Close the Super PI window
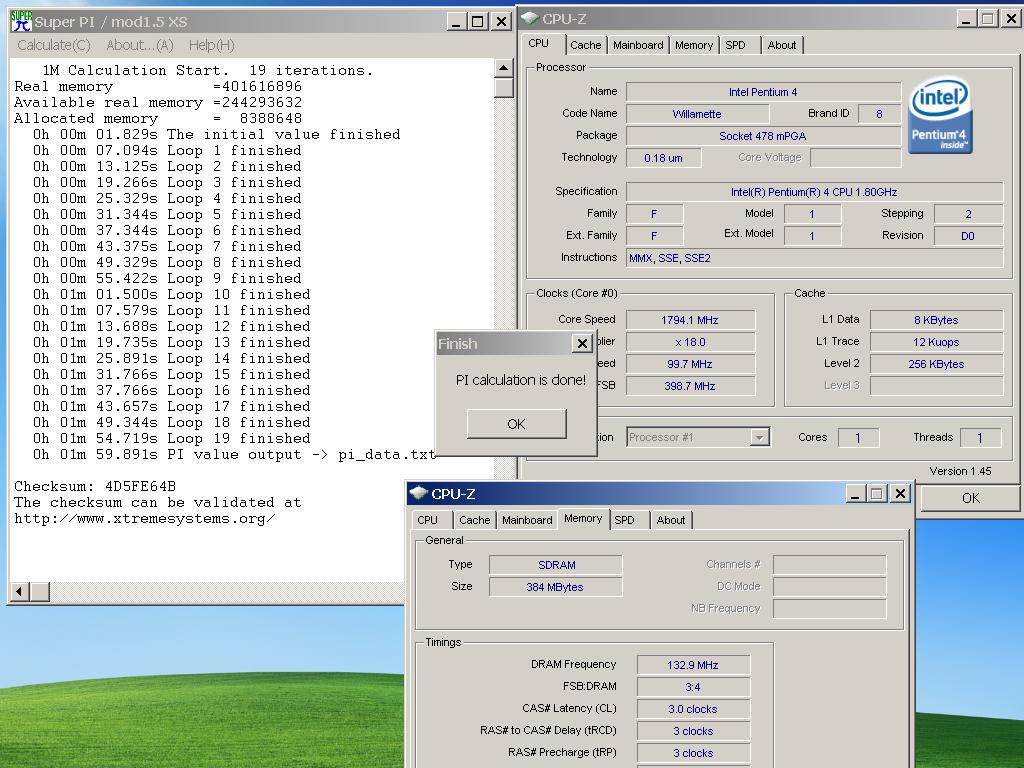Image resolution: width=1024 pixels, height=768 pixels. coord(501,22)
